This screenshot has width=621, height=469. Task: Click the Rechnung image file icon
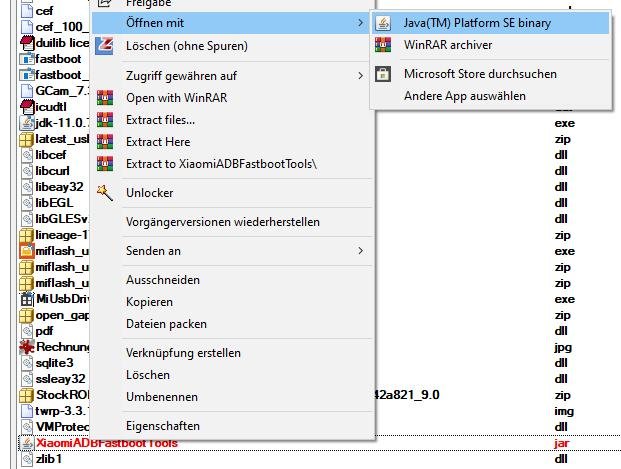(27, 347)
